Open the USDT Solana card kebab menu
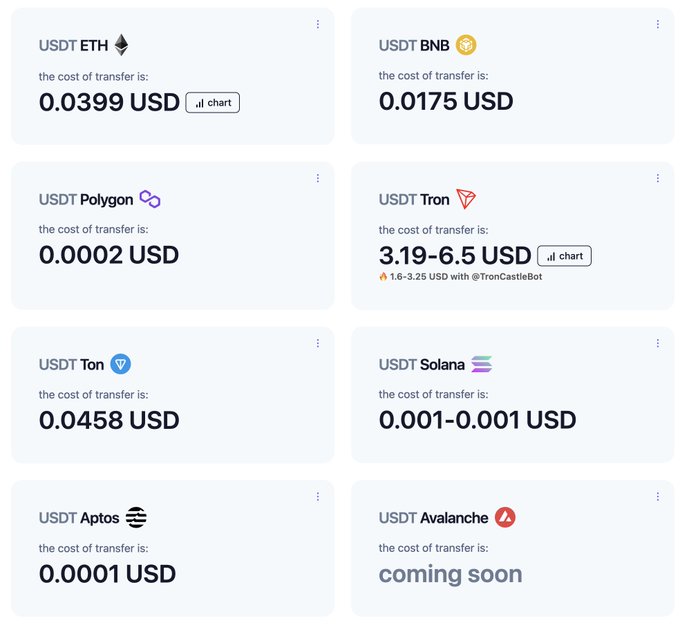The image size is (680, 625). pos(657,343)
